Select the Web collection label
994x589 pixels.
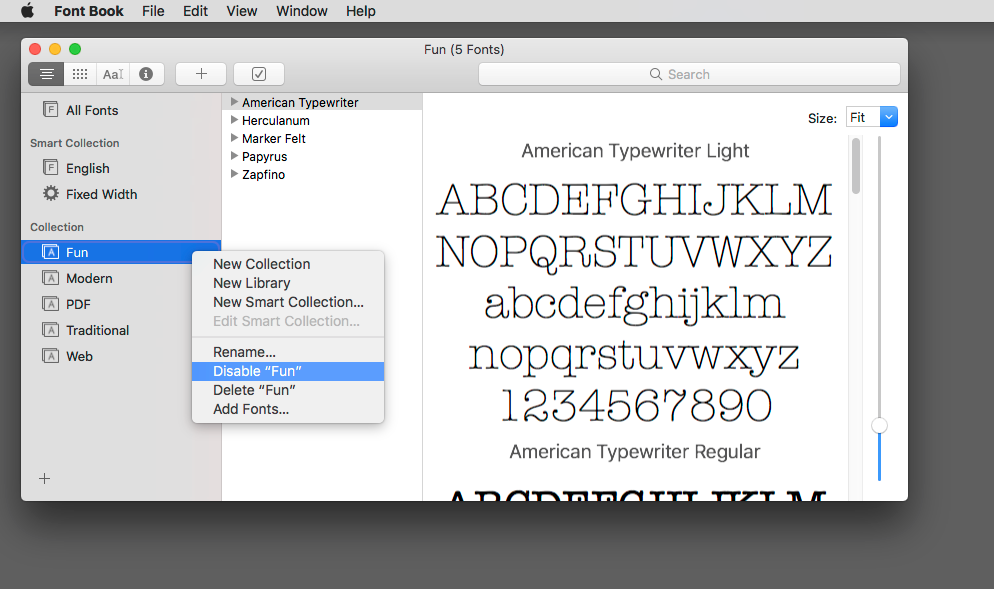pos(79,356)
